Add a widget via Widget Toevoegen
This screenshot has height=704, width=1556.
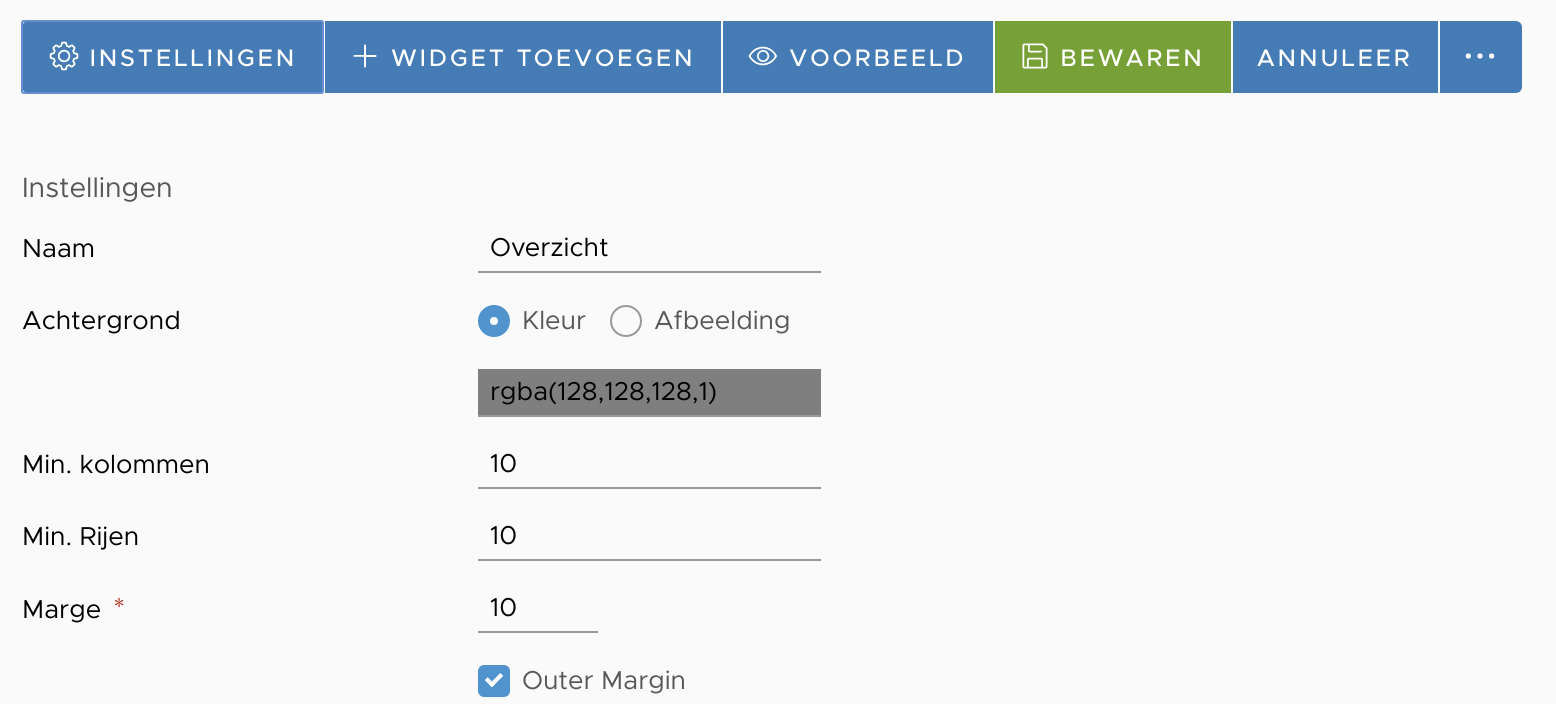tap(522, 57)
